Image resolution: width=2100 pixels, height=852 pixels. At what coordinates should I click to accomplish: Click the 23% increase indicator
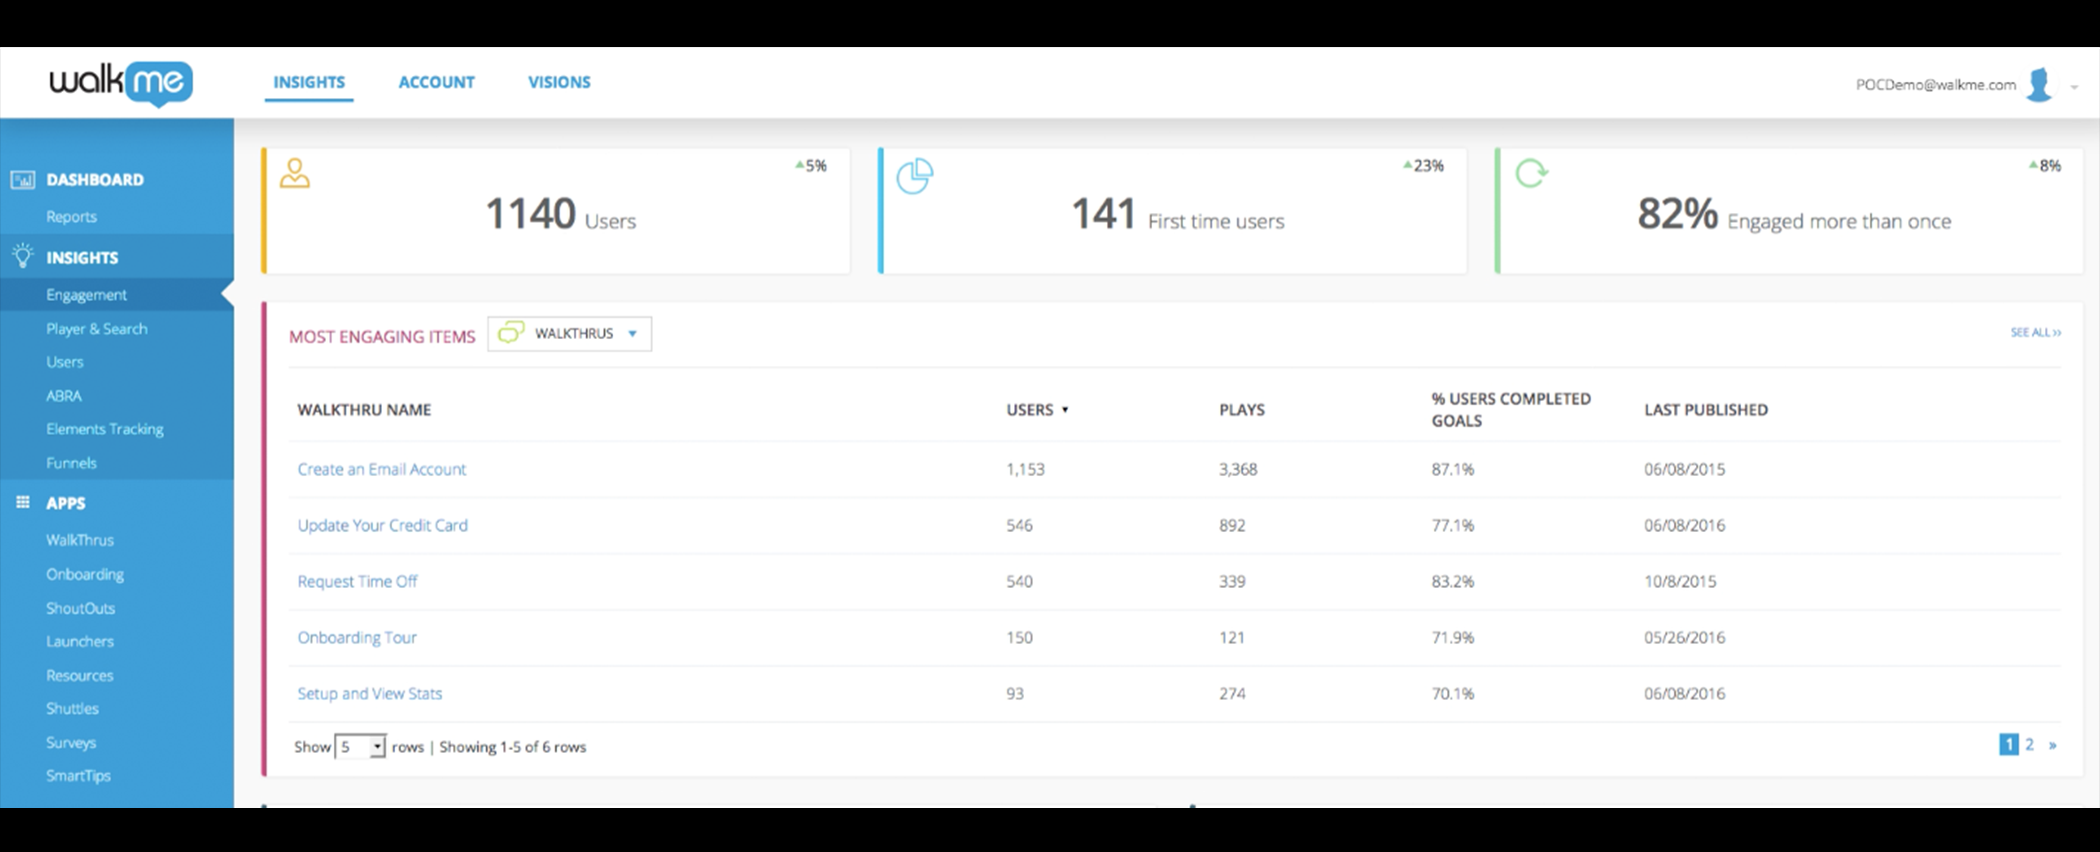point(1423,166)
